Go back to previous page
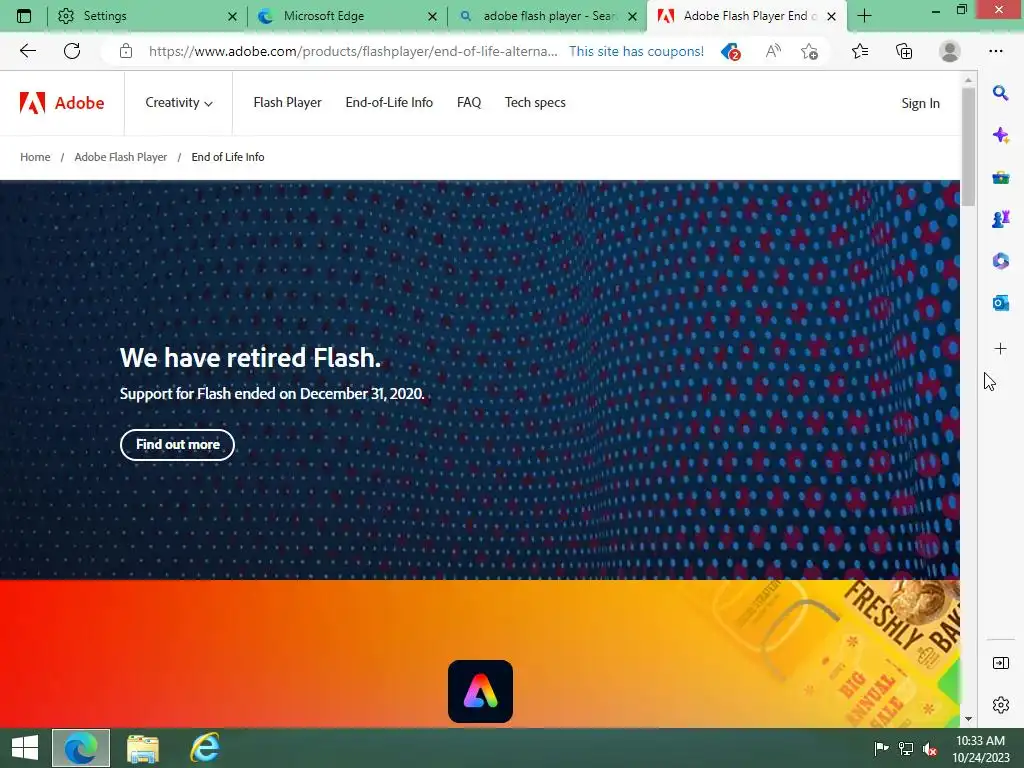1024x768 pixels. click(x=28, y=51)
